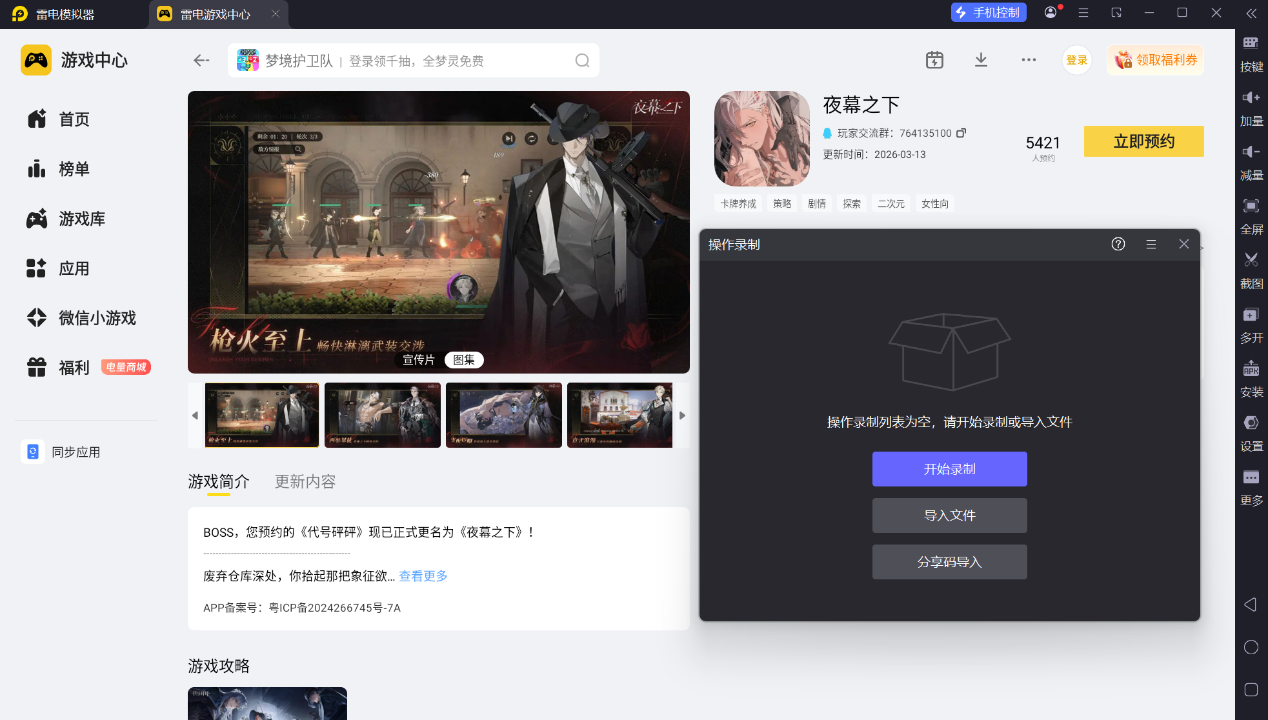Click the search magnifier icon
Viewport: 1268px width, 720px height.
pyautogui.click(x=582, y=60)
